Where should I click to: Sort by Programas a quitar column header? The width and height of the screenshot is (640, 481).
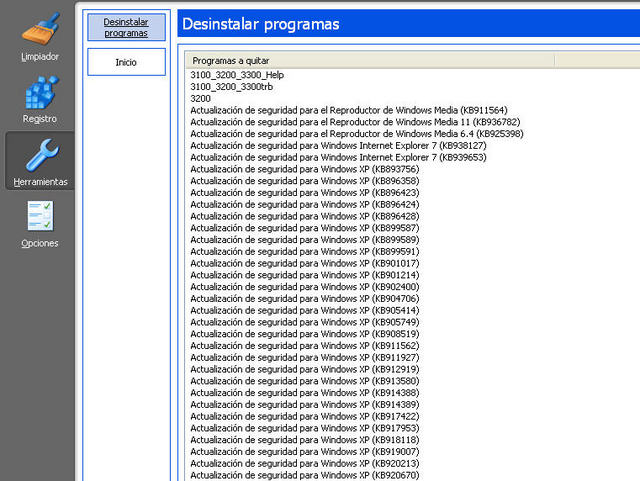(x=370, y=60)
